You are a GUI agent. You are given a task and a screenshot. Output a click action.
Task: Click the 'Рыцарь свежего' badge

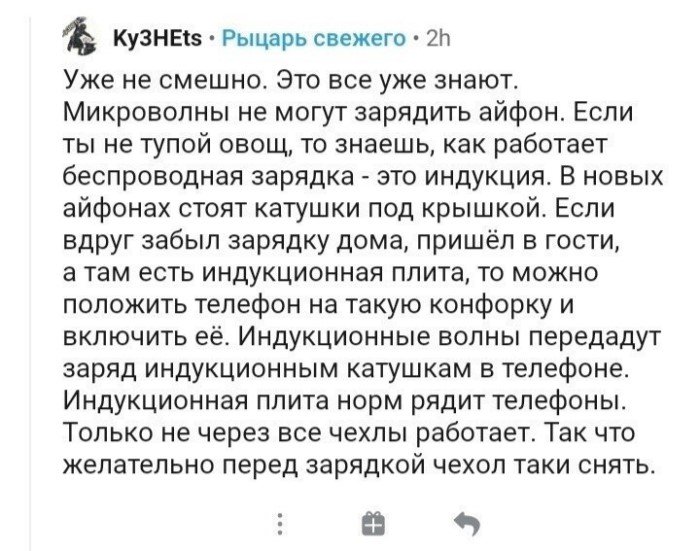314,40
